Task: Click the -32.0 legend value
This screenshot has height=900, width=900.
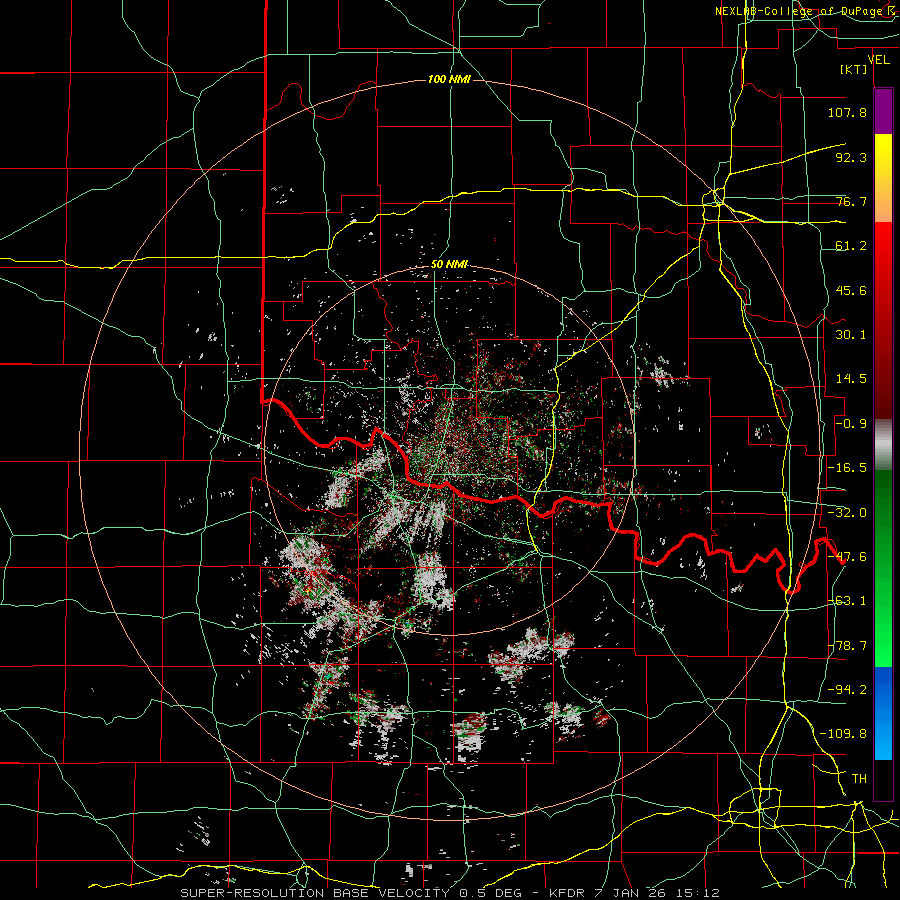Action: [847, 513]
